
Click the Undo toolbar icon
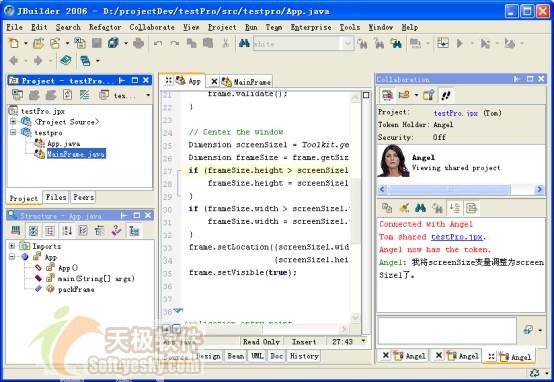158,43
